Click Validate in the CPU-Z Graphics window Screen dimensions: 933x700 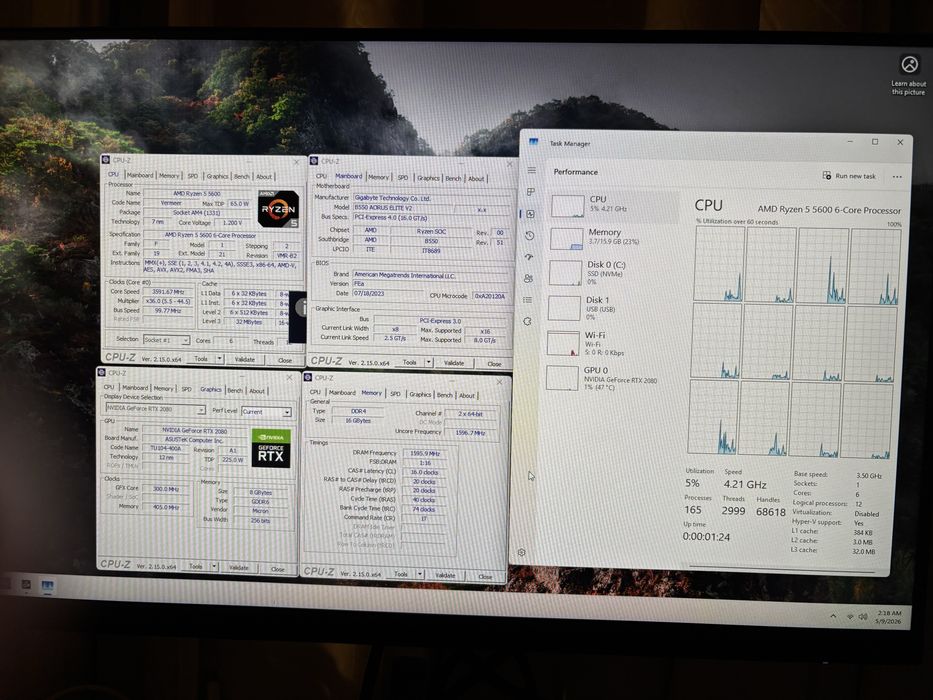pos(239,567)
